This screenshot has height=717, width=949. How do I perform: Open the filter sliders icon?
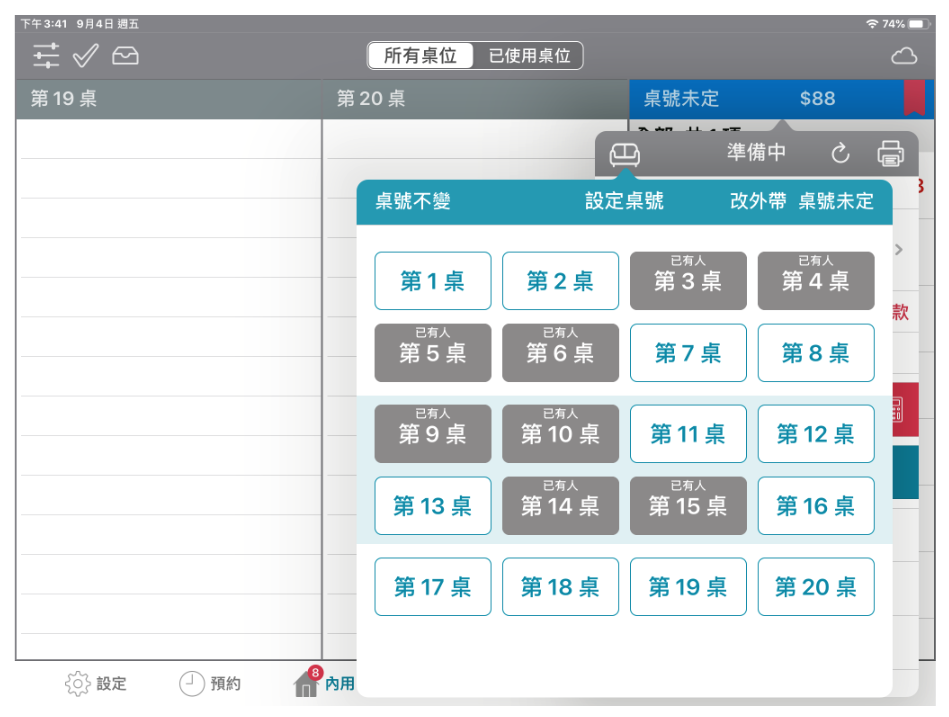(46, 56)
